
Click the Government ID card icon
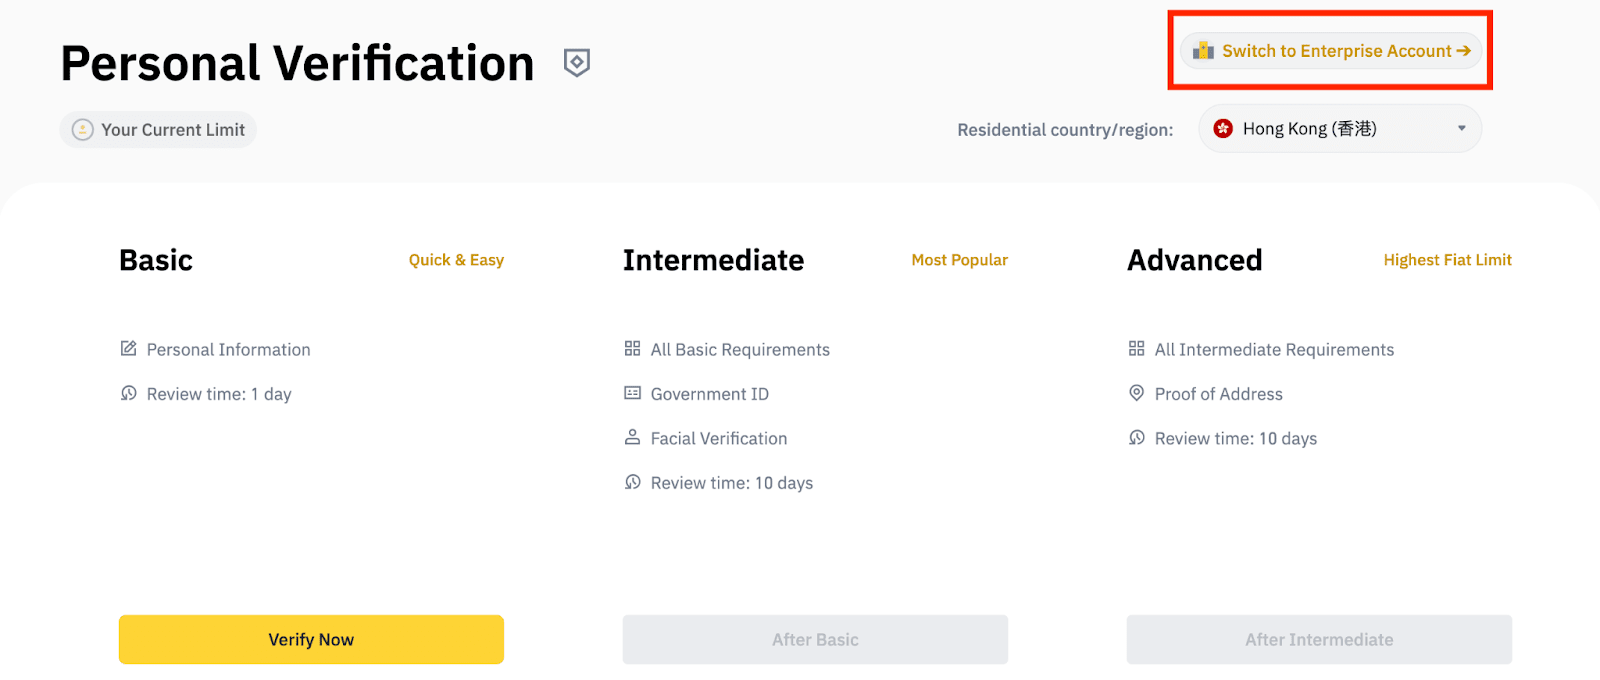tap(632, 393)
